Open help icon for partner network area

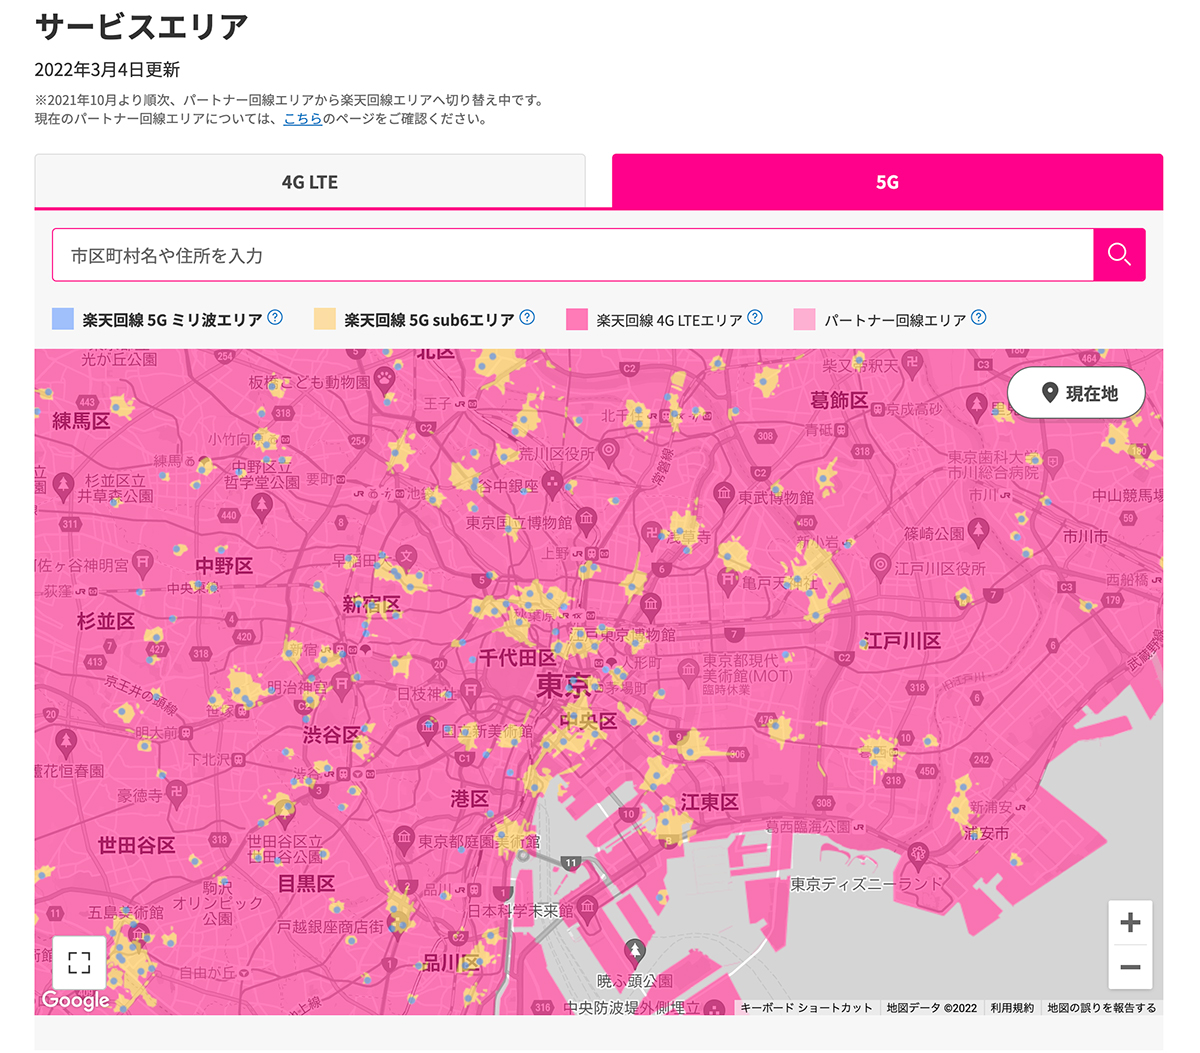(x=979, y=318)
